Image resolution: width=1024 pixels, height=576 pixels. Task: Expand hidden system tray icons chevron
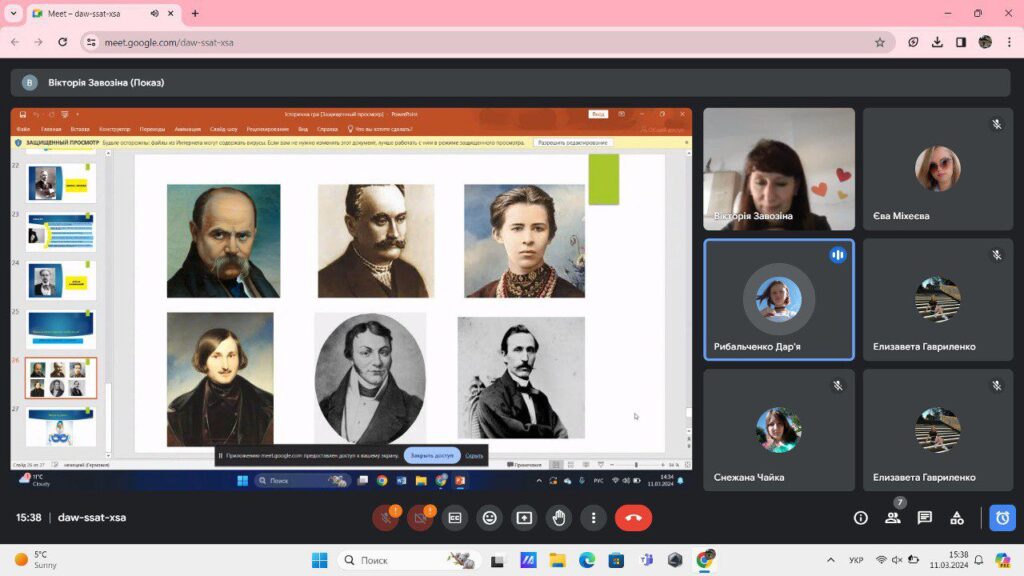pos(831,560)
